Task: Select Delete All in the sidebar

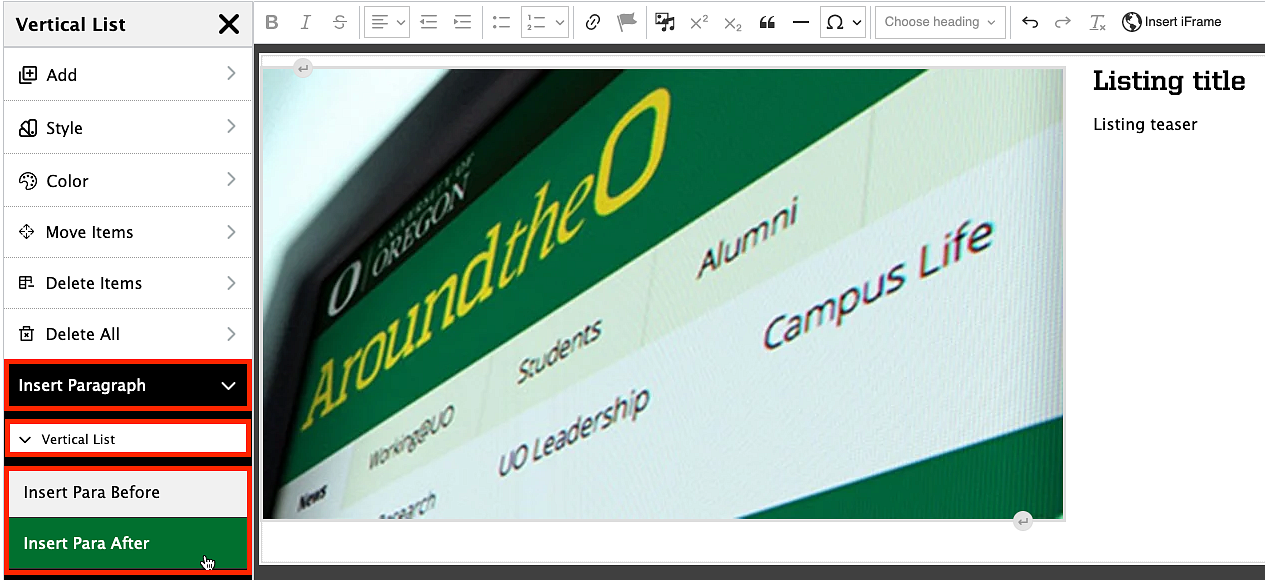Action: tap(87, 333)
